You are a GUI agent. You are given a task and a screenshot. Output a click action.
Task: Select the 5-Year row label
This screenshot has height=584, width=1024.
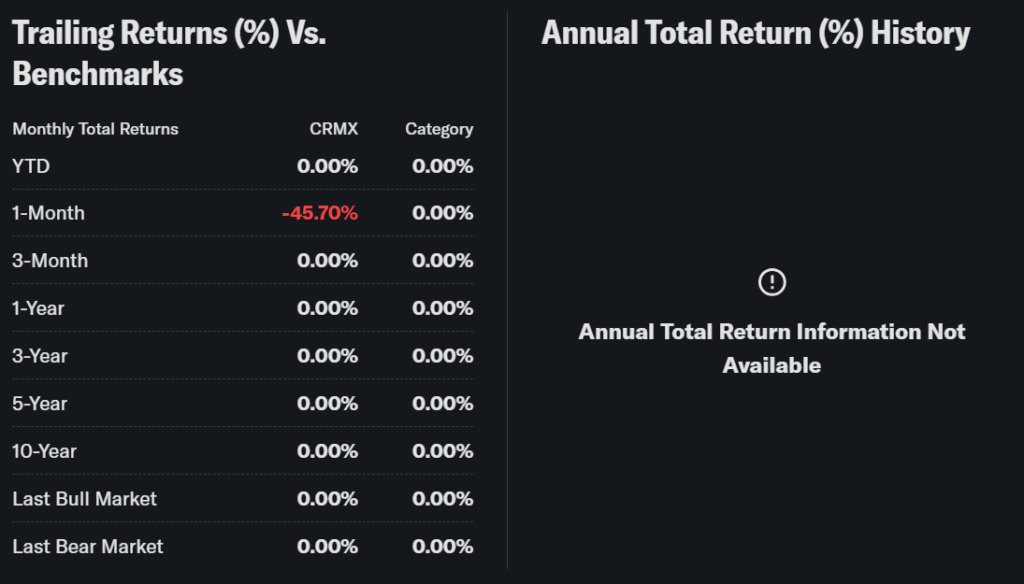(40, 403)
